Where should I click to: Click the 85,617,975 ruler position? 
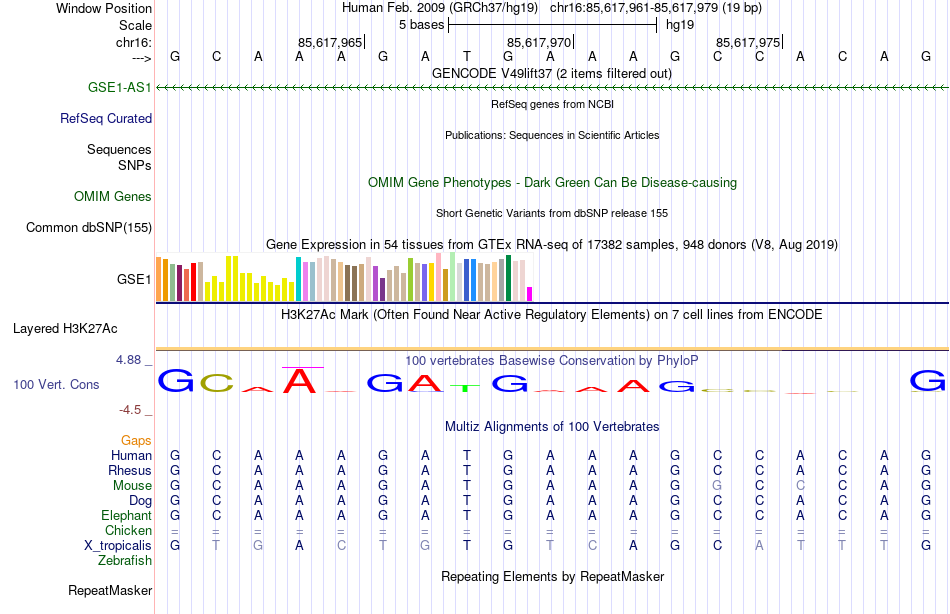pos(748,42)
